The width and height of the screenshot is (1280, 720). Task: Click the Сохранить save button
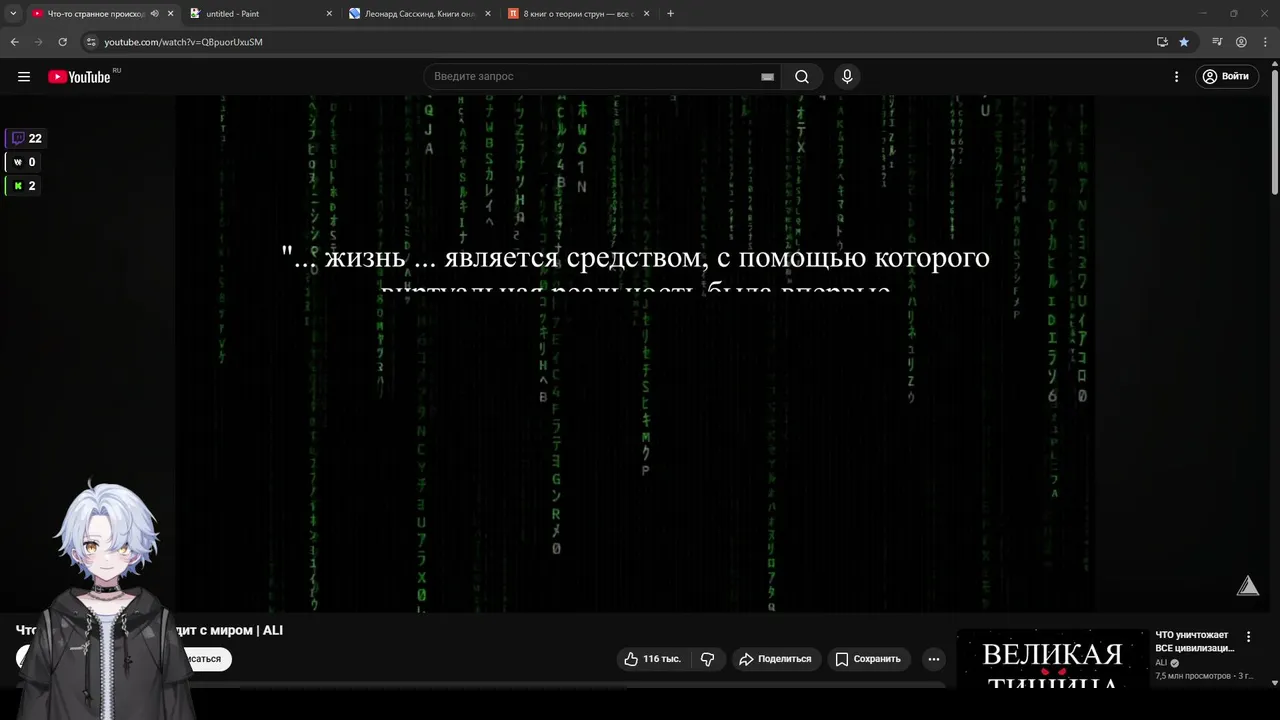coord(868,659)
